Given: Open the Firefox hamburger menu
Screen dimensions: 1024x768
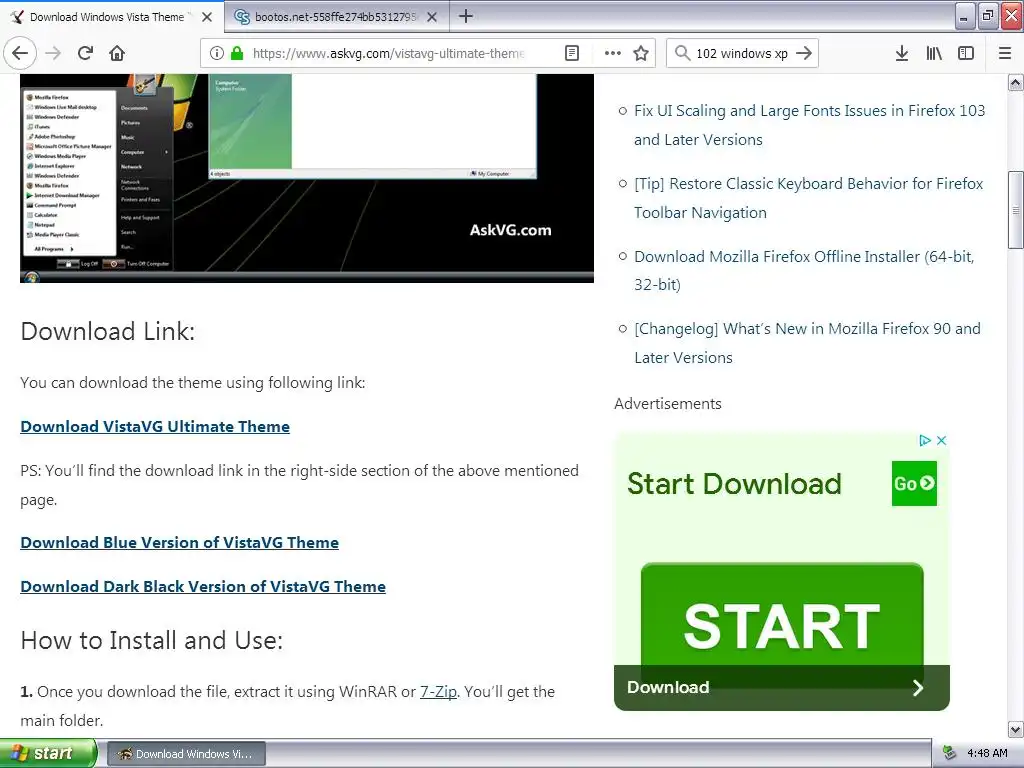Looking at the screenshot, I should [x=1005, y=53].
